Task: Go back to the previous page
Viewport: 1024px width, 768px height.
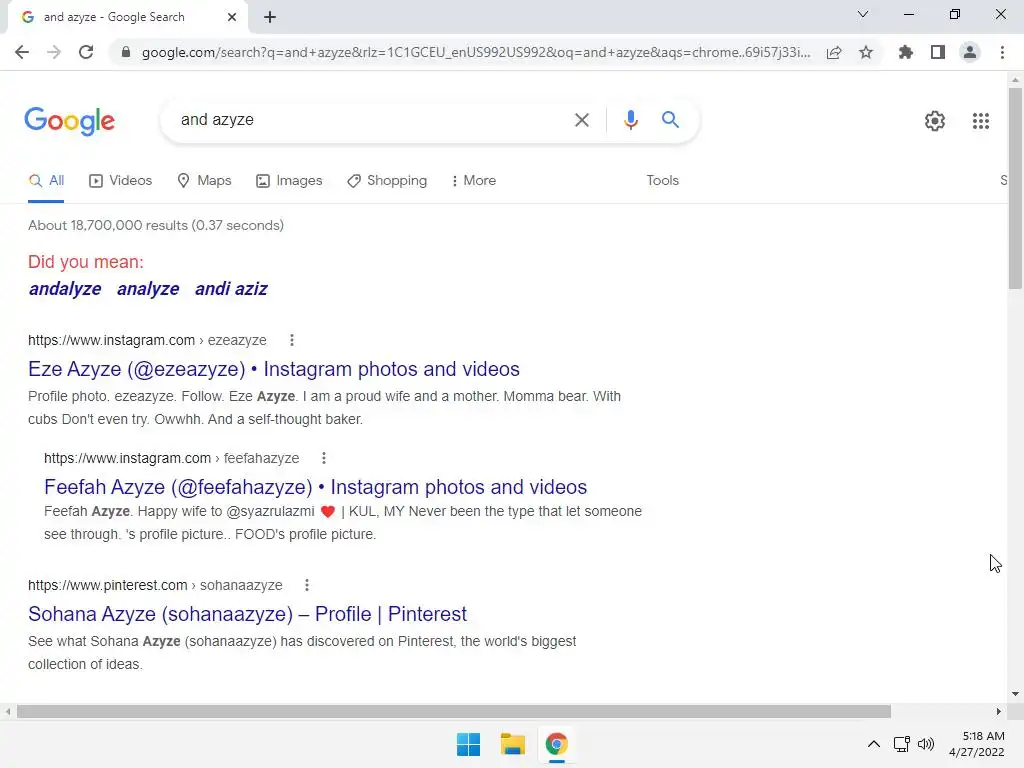Action: point(22,52)
